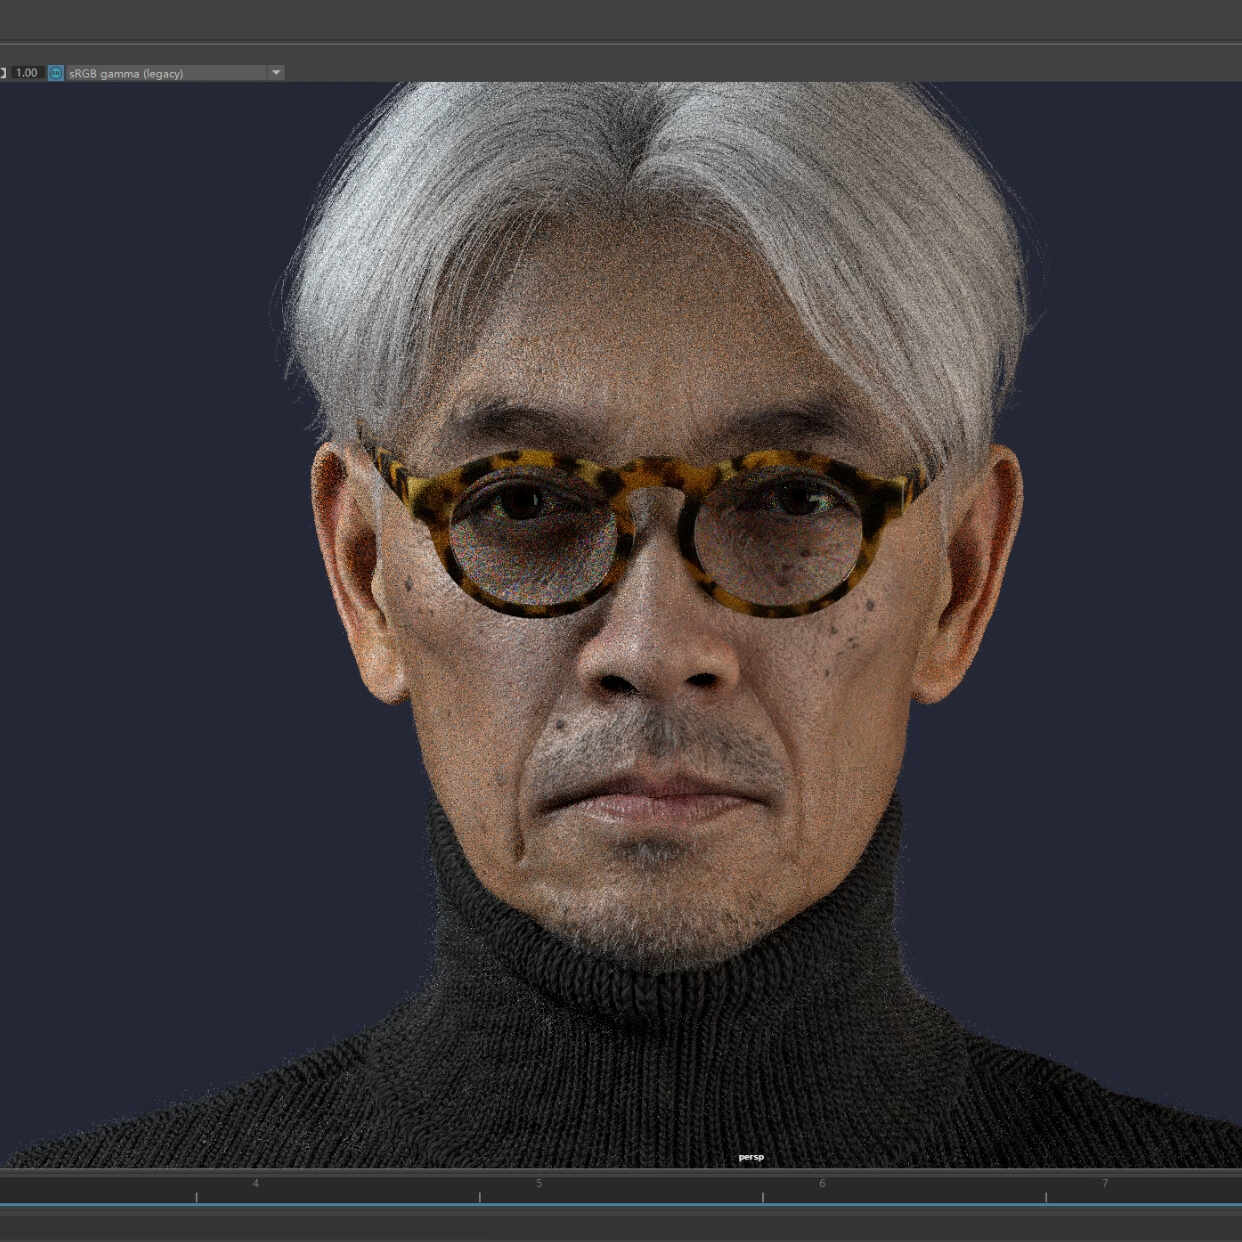Jump to frame 7 on timeline
The image size is (1242, 1242).
pos(1105,1183)
